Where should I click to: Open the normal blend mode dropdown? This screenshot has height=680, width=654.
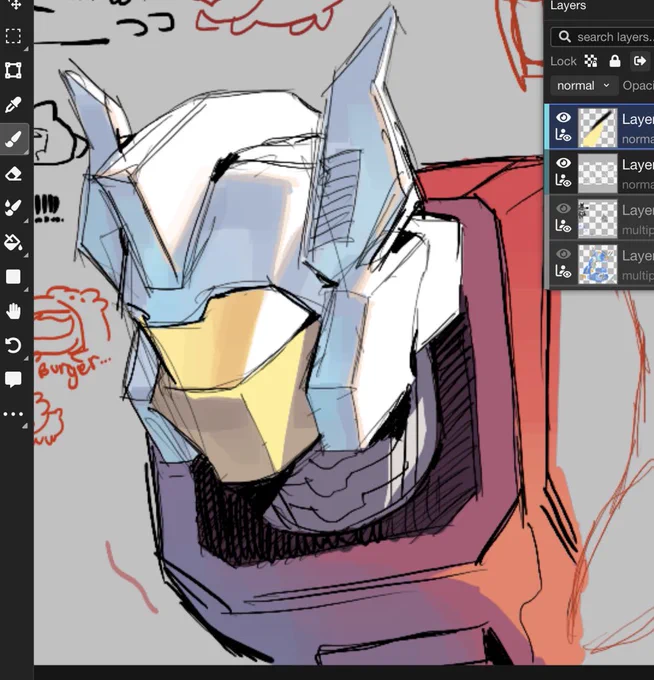(582, 85)
